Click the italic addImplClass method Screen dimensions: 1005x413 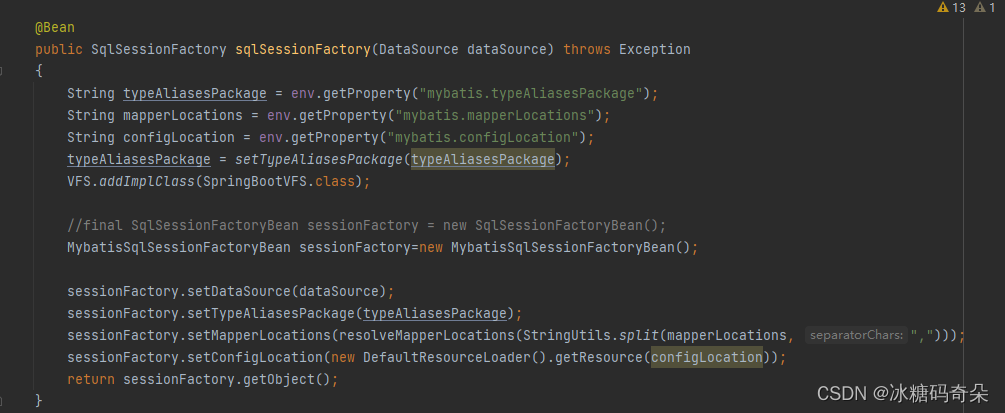click(x=147, y=181)
